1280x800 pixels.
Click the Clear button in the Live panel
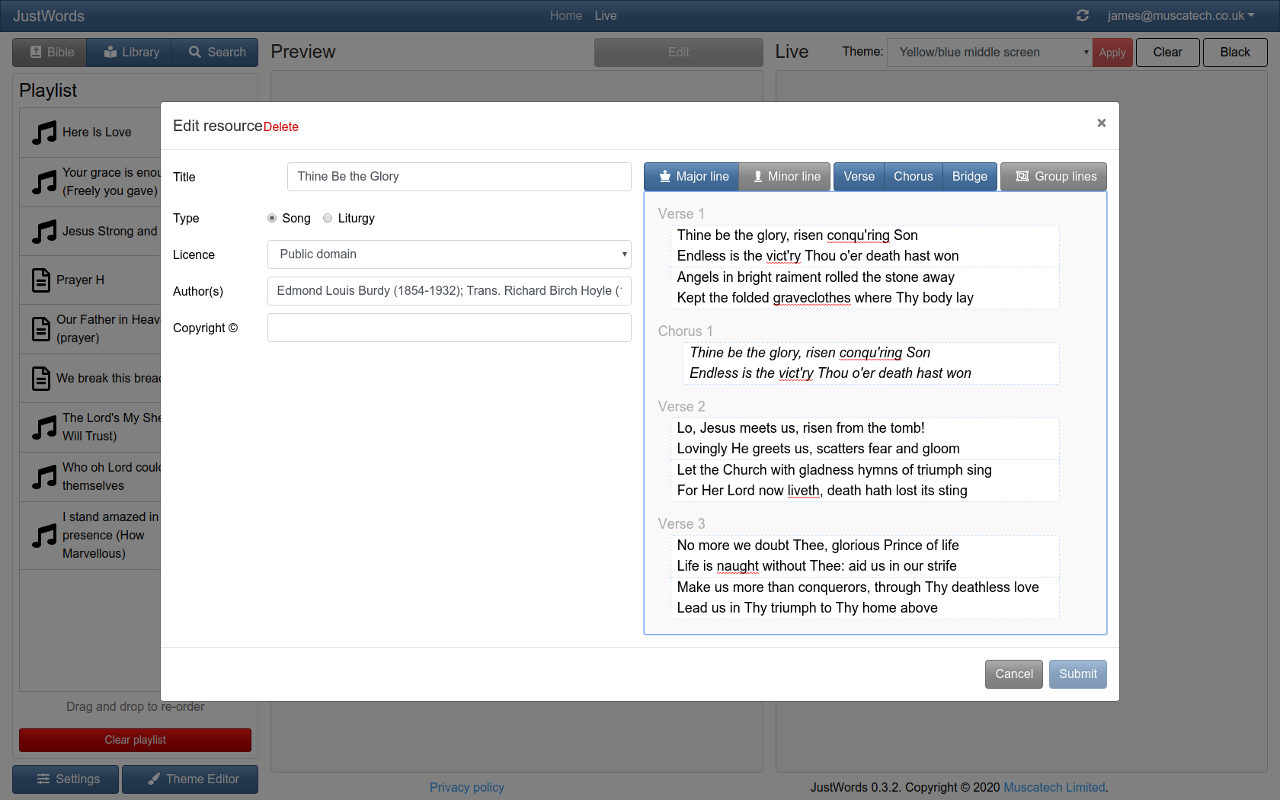[1168, 52]
